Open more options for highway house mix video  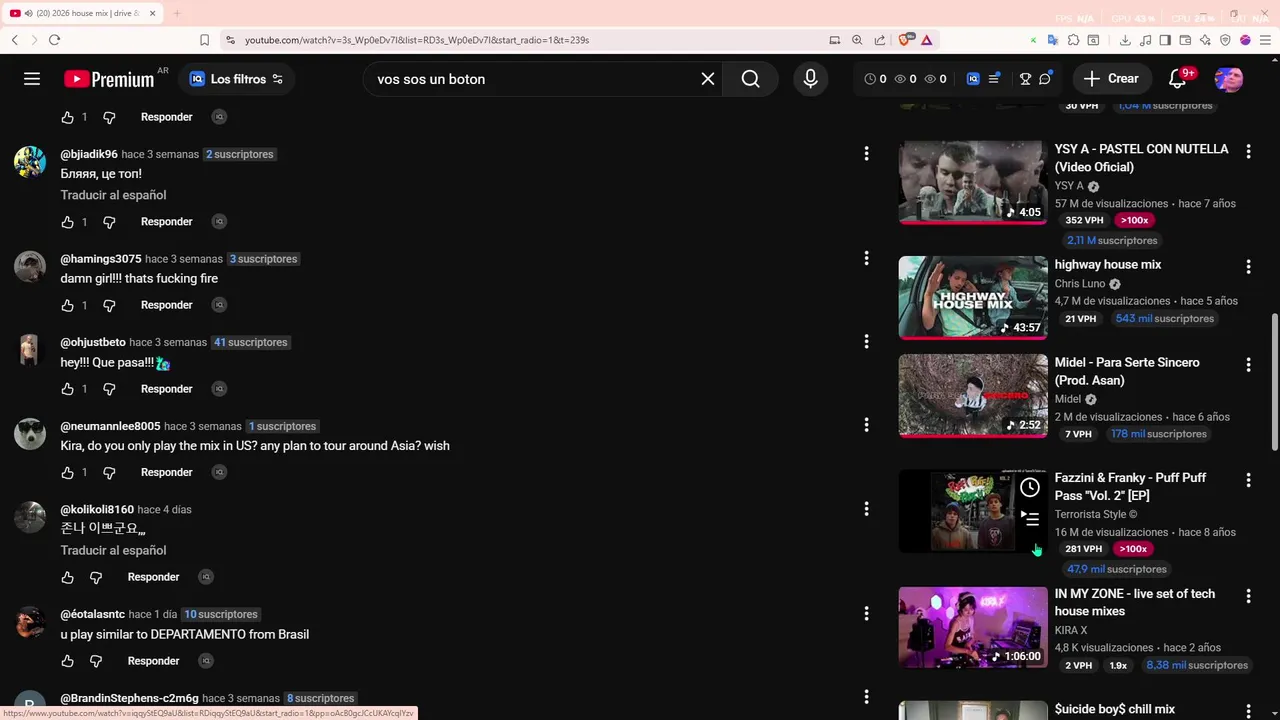coord(1248,267)
